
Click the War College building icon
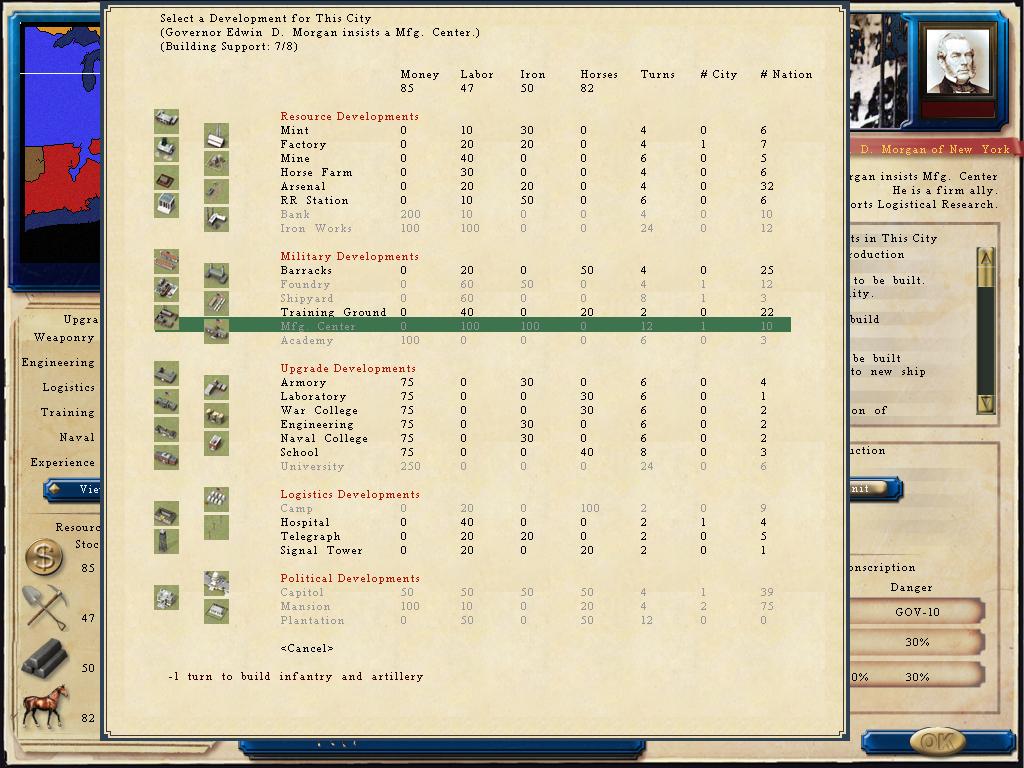point(167,402)
